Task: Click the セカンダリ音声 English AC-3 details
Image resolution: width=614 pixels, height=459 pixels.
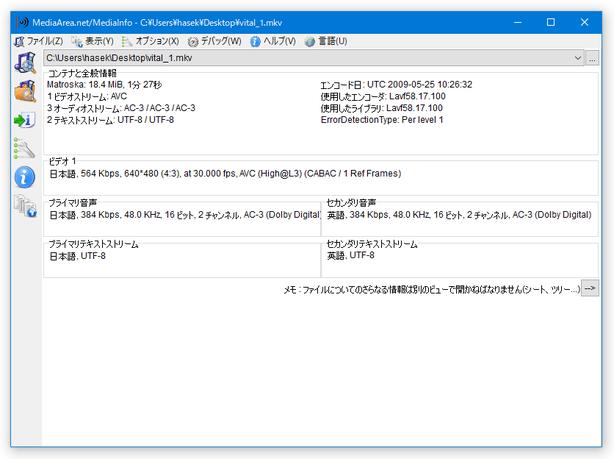Action: [x=459, y=215]
